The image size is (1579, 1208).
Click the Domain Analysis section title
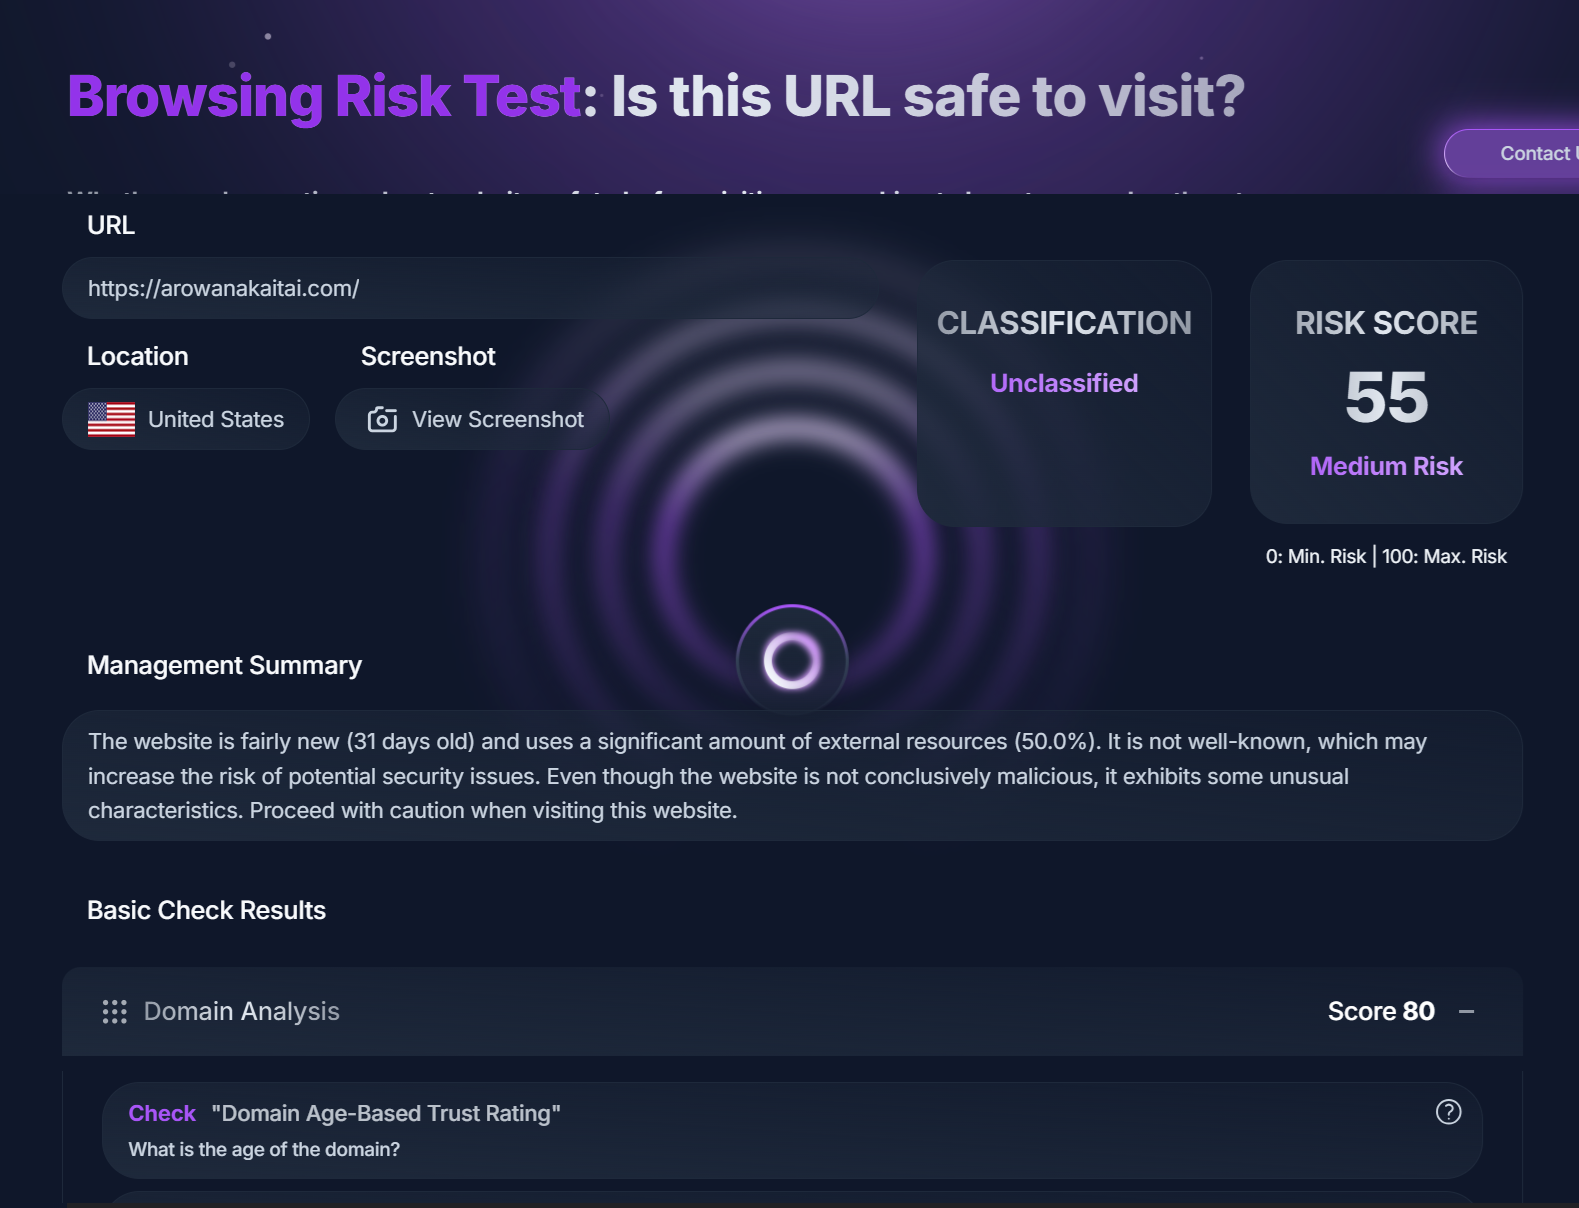pyautogui.click(x=241, y=1012)
